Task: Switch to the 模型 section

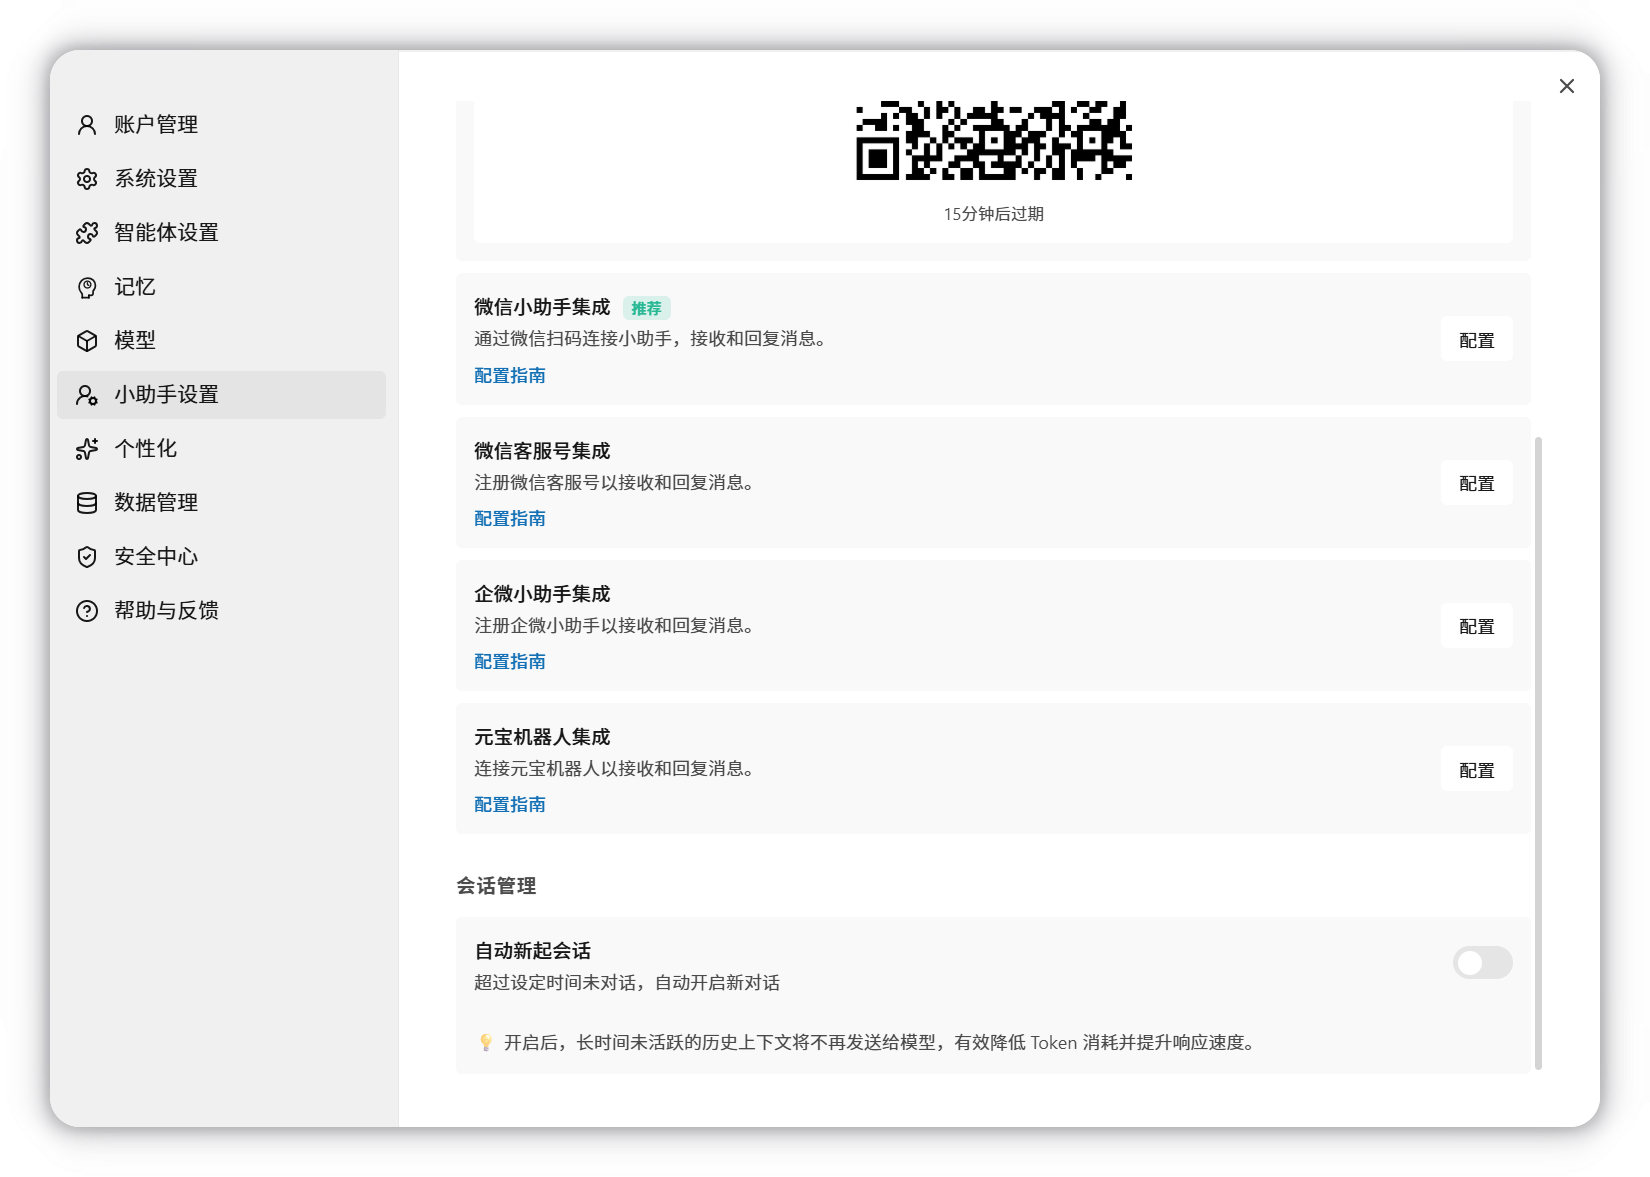Action: 221,341
